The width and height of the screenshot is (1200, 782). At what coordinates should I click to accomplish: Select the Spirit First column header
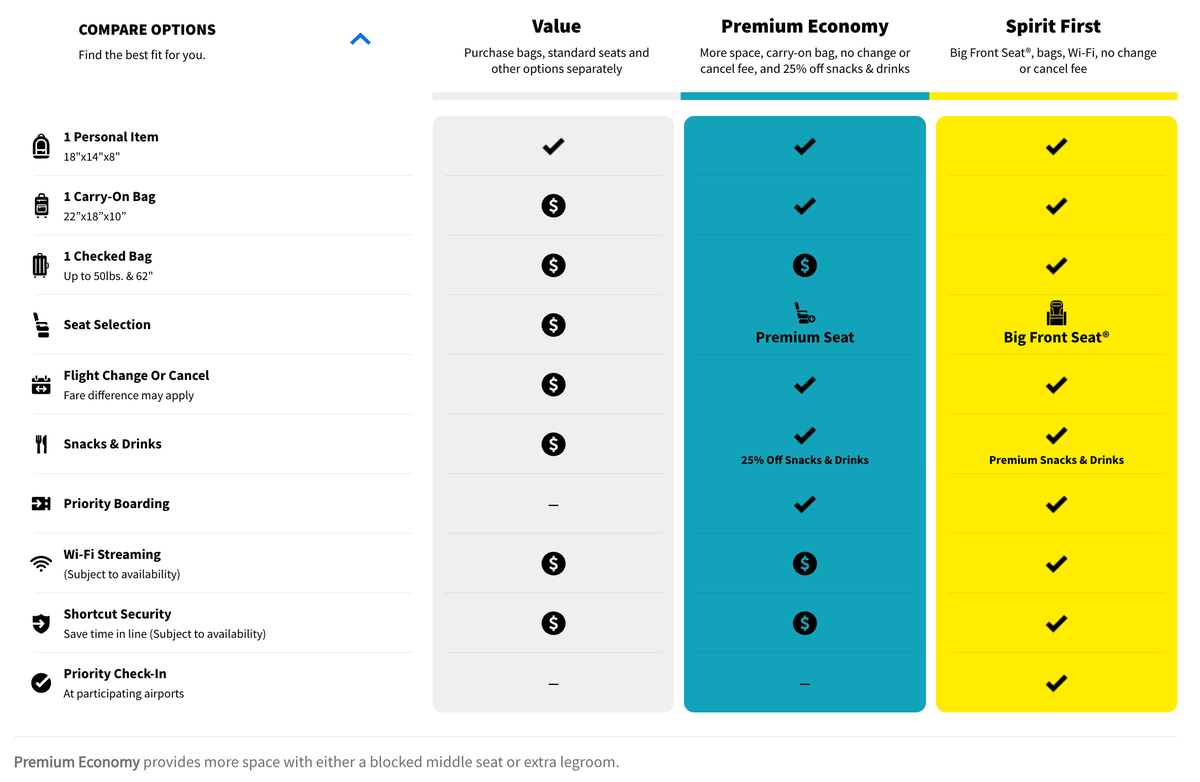pos(1053,27)
